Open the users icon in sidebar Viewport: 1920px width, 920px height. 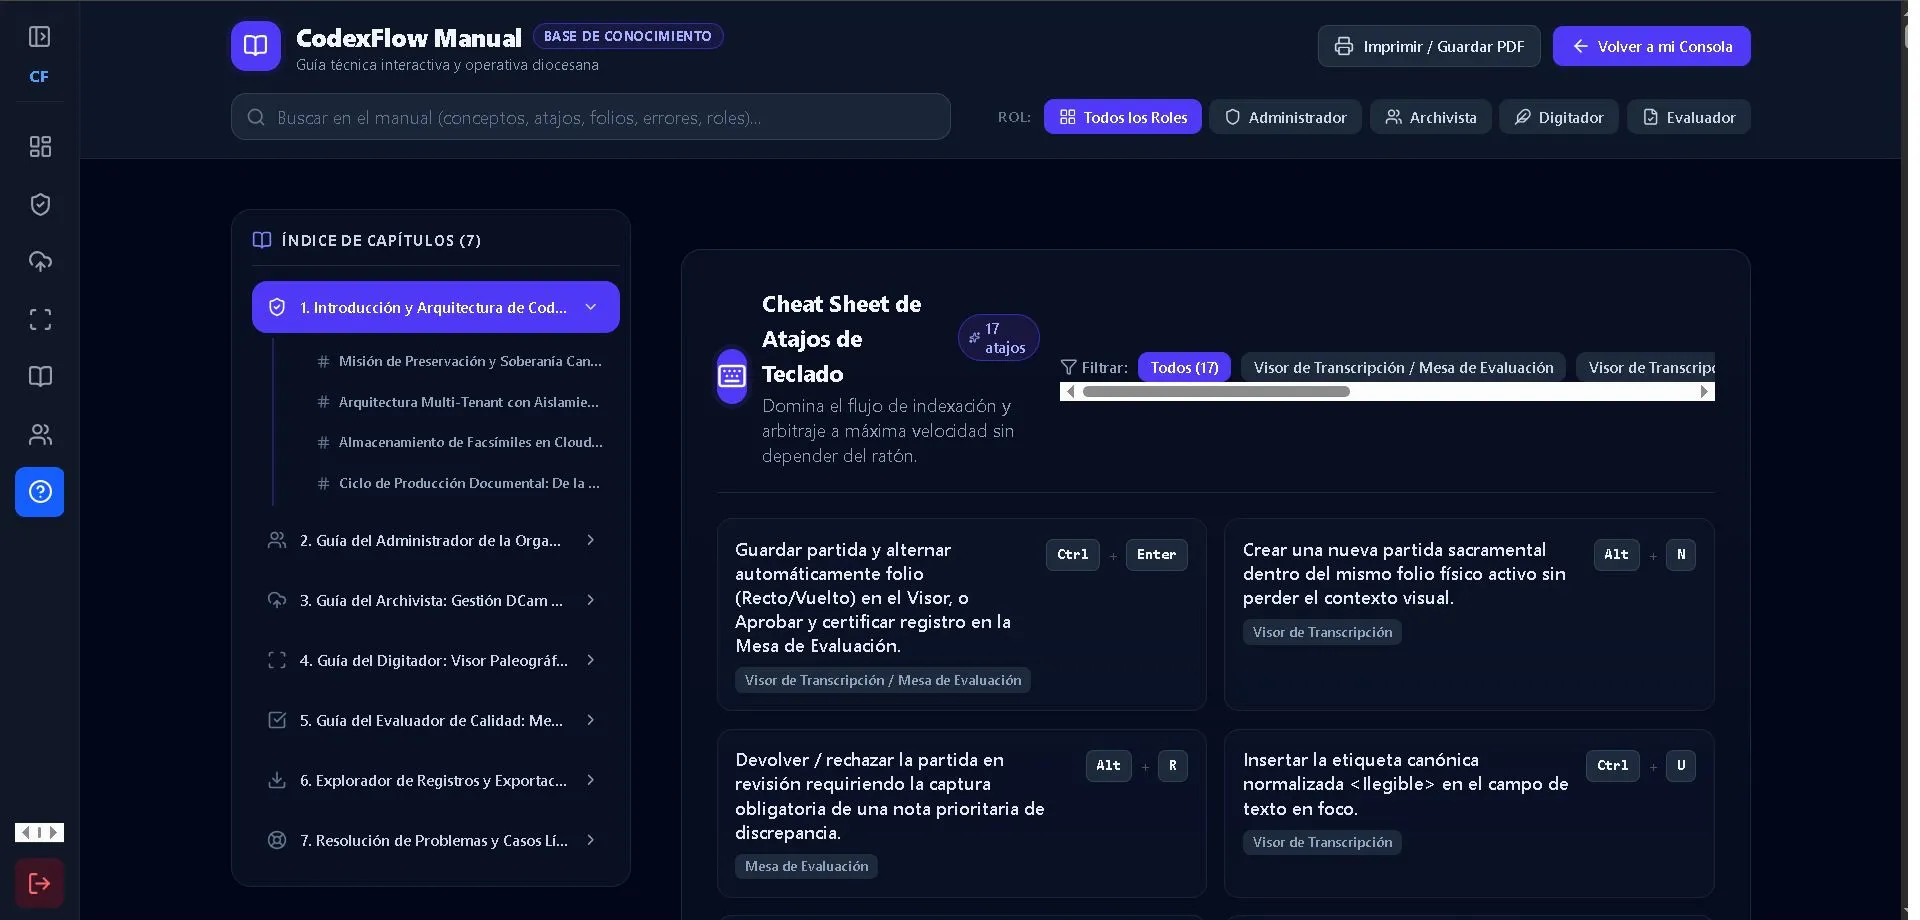40,434
